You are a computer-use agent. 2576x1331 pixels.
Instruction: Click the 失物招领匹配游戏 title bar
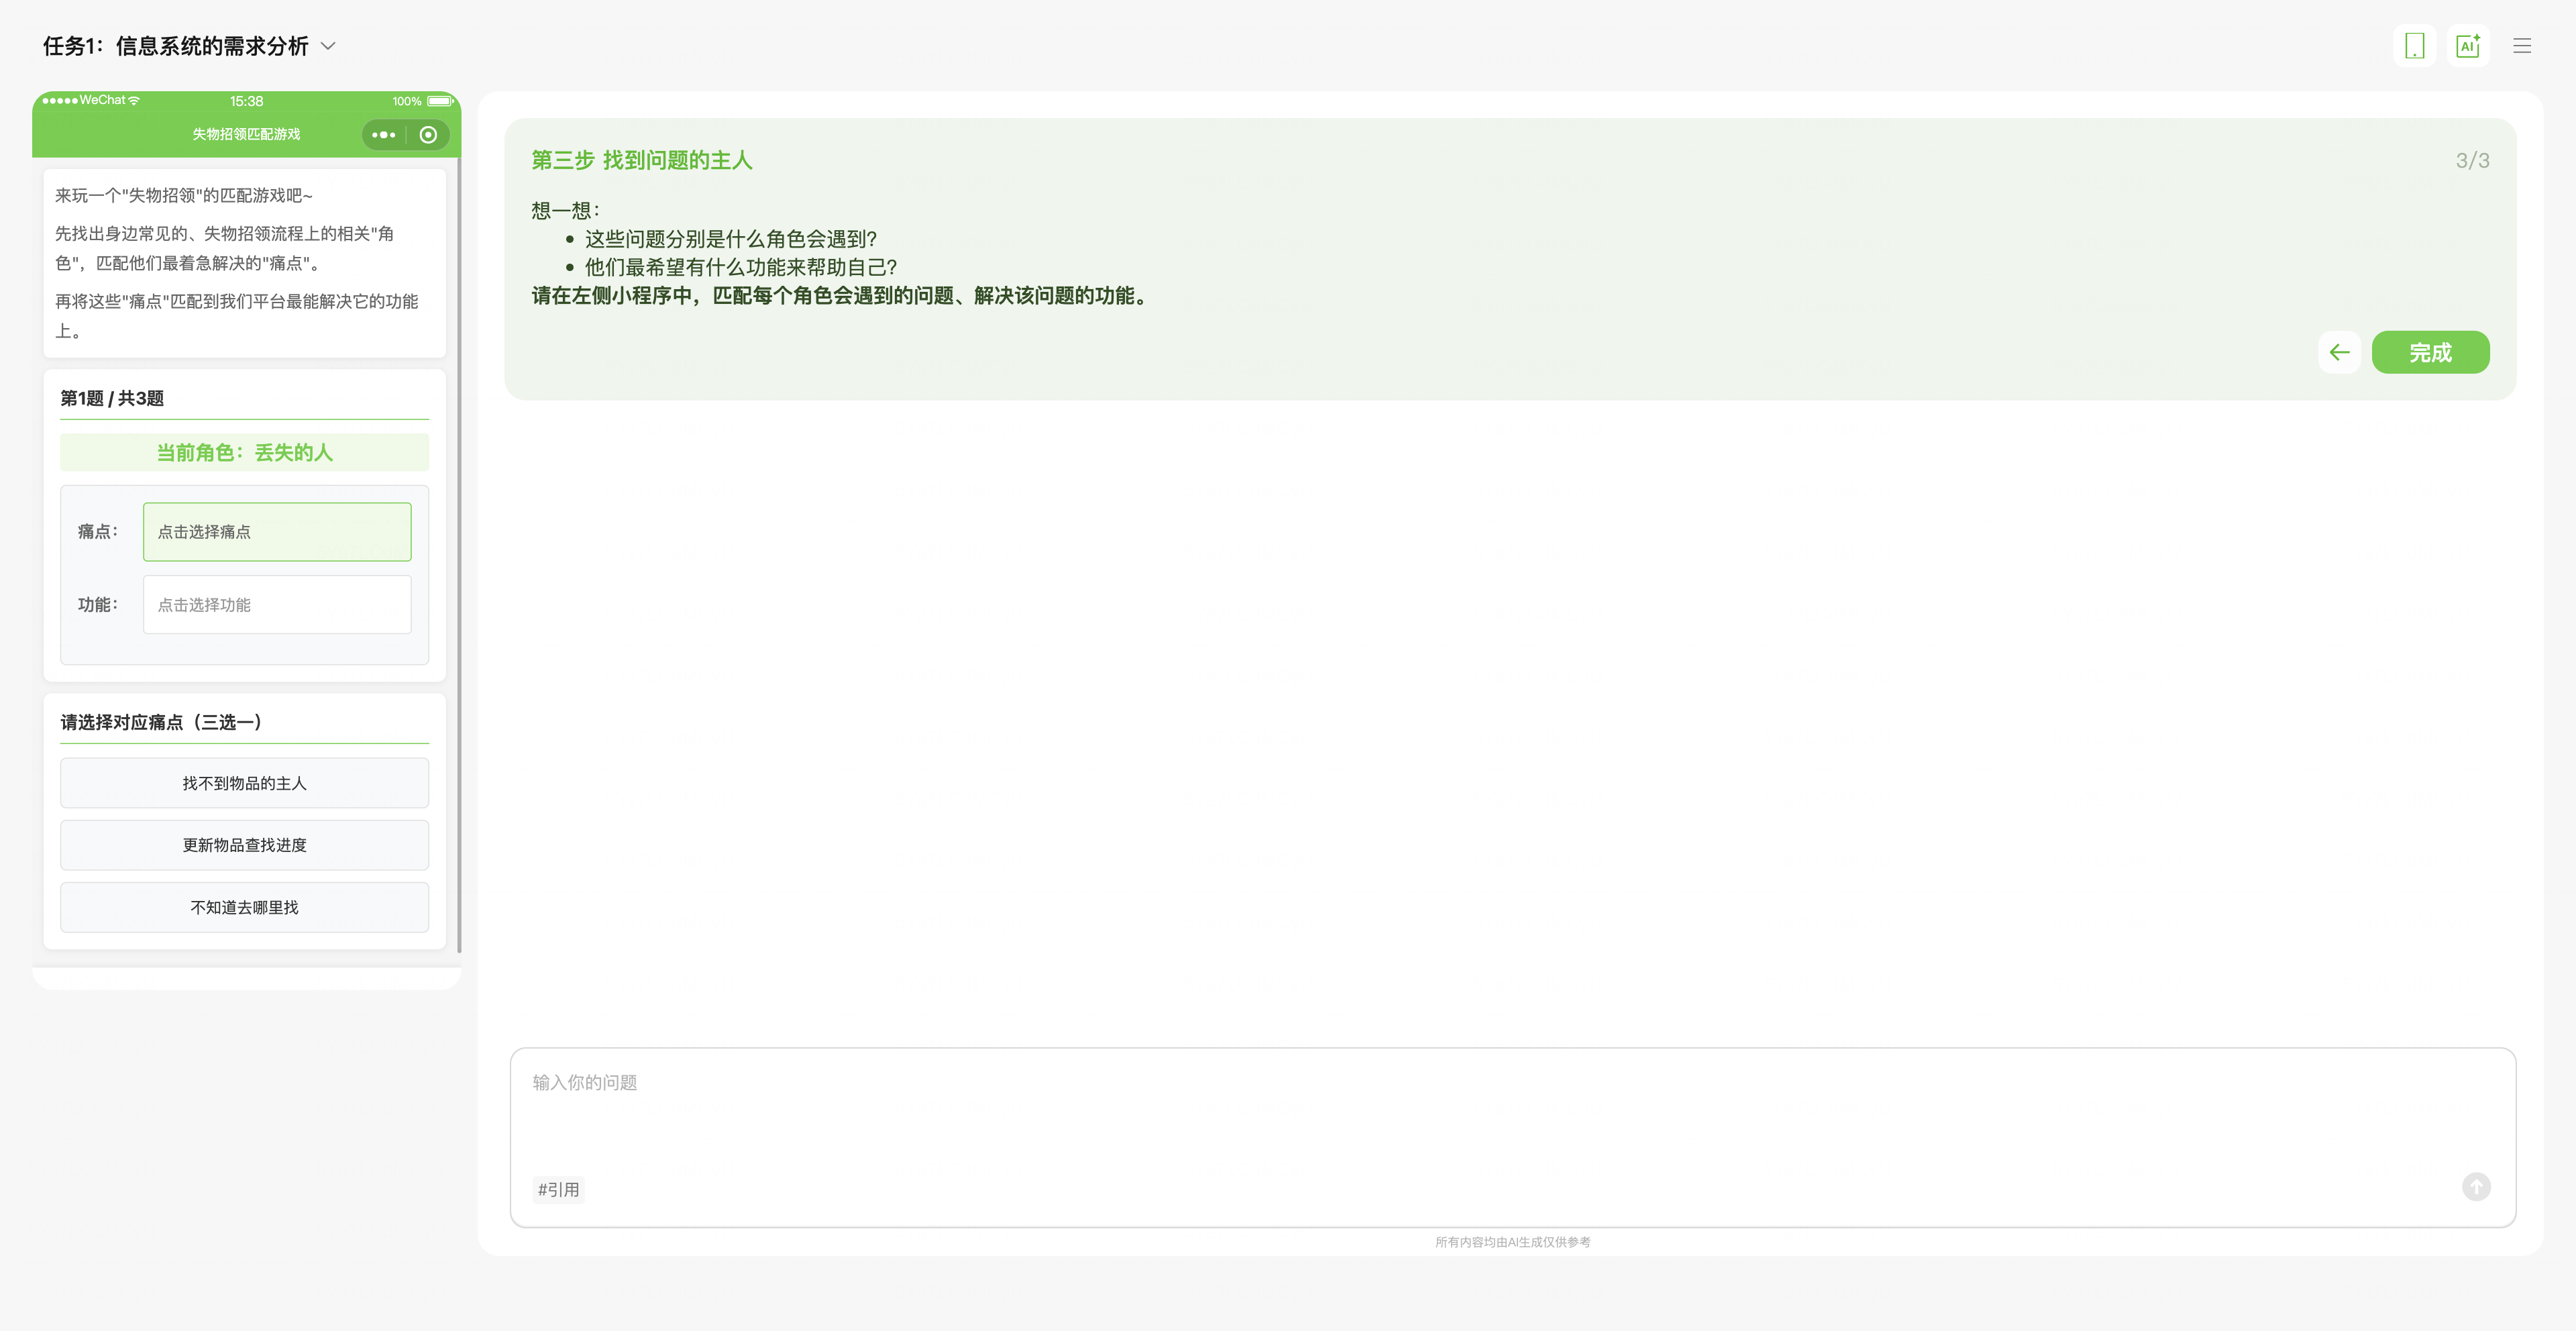246,134
